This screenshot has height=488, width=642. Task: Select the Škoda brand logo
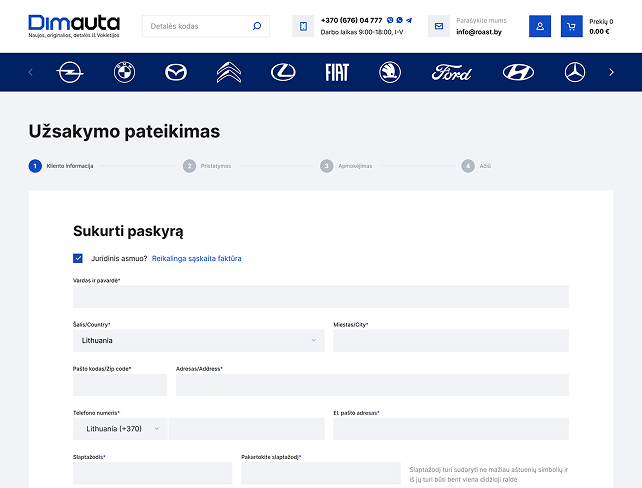click(x=390, y=72)
